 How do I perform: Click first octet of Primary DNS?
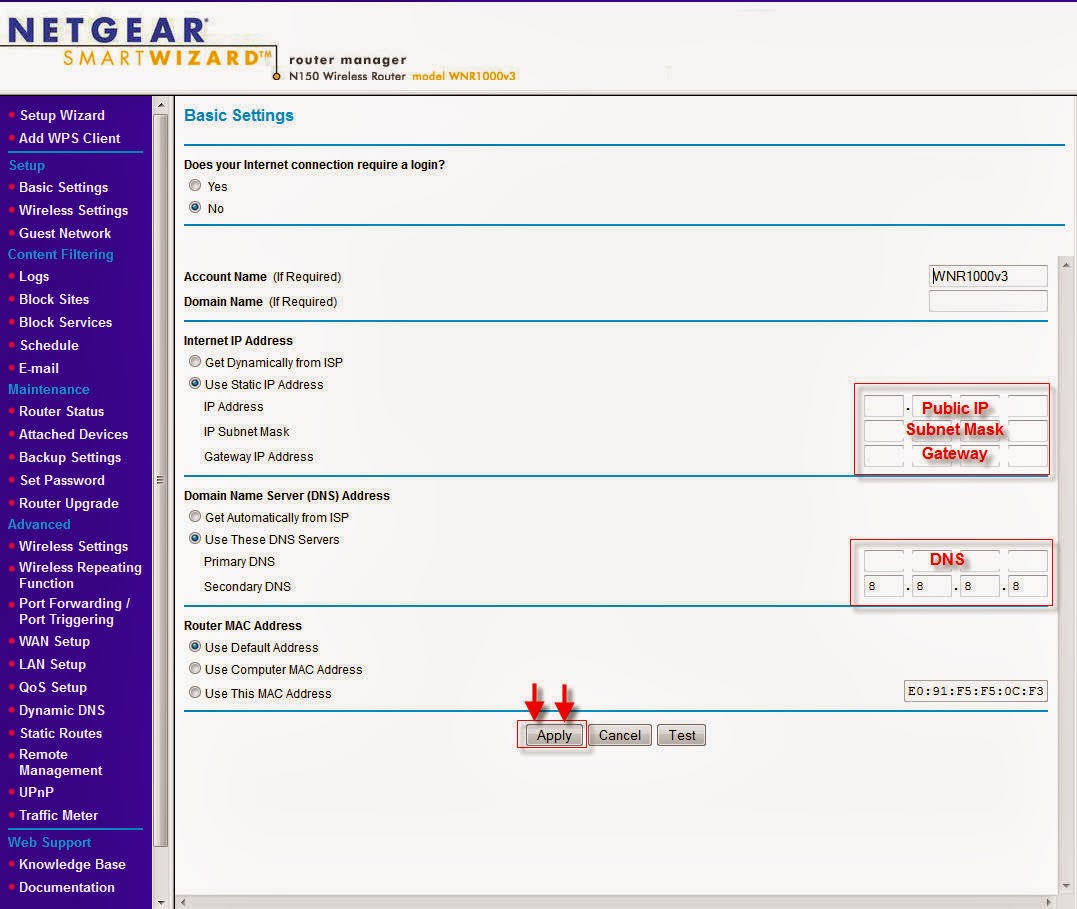(x=883, y=561)
